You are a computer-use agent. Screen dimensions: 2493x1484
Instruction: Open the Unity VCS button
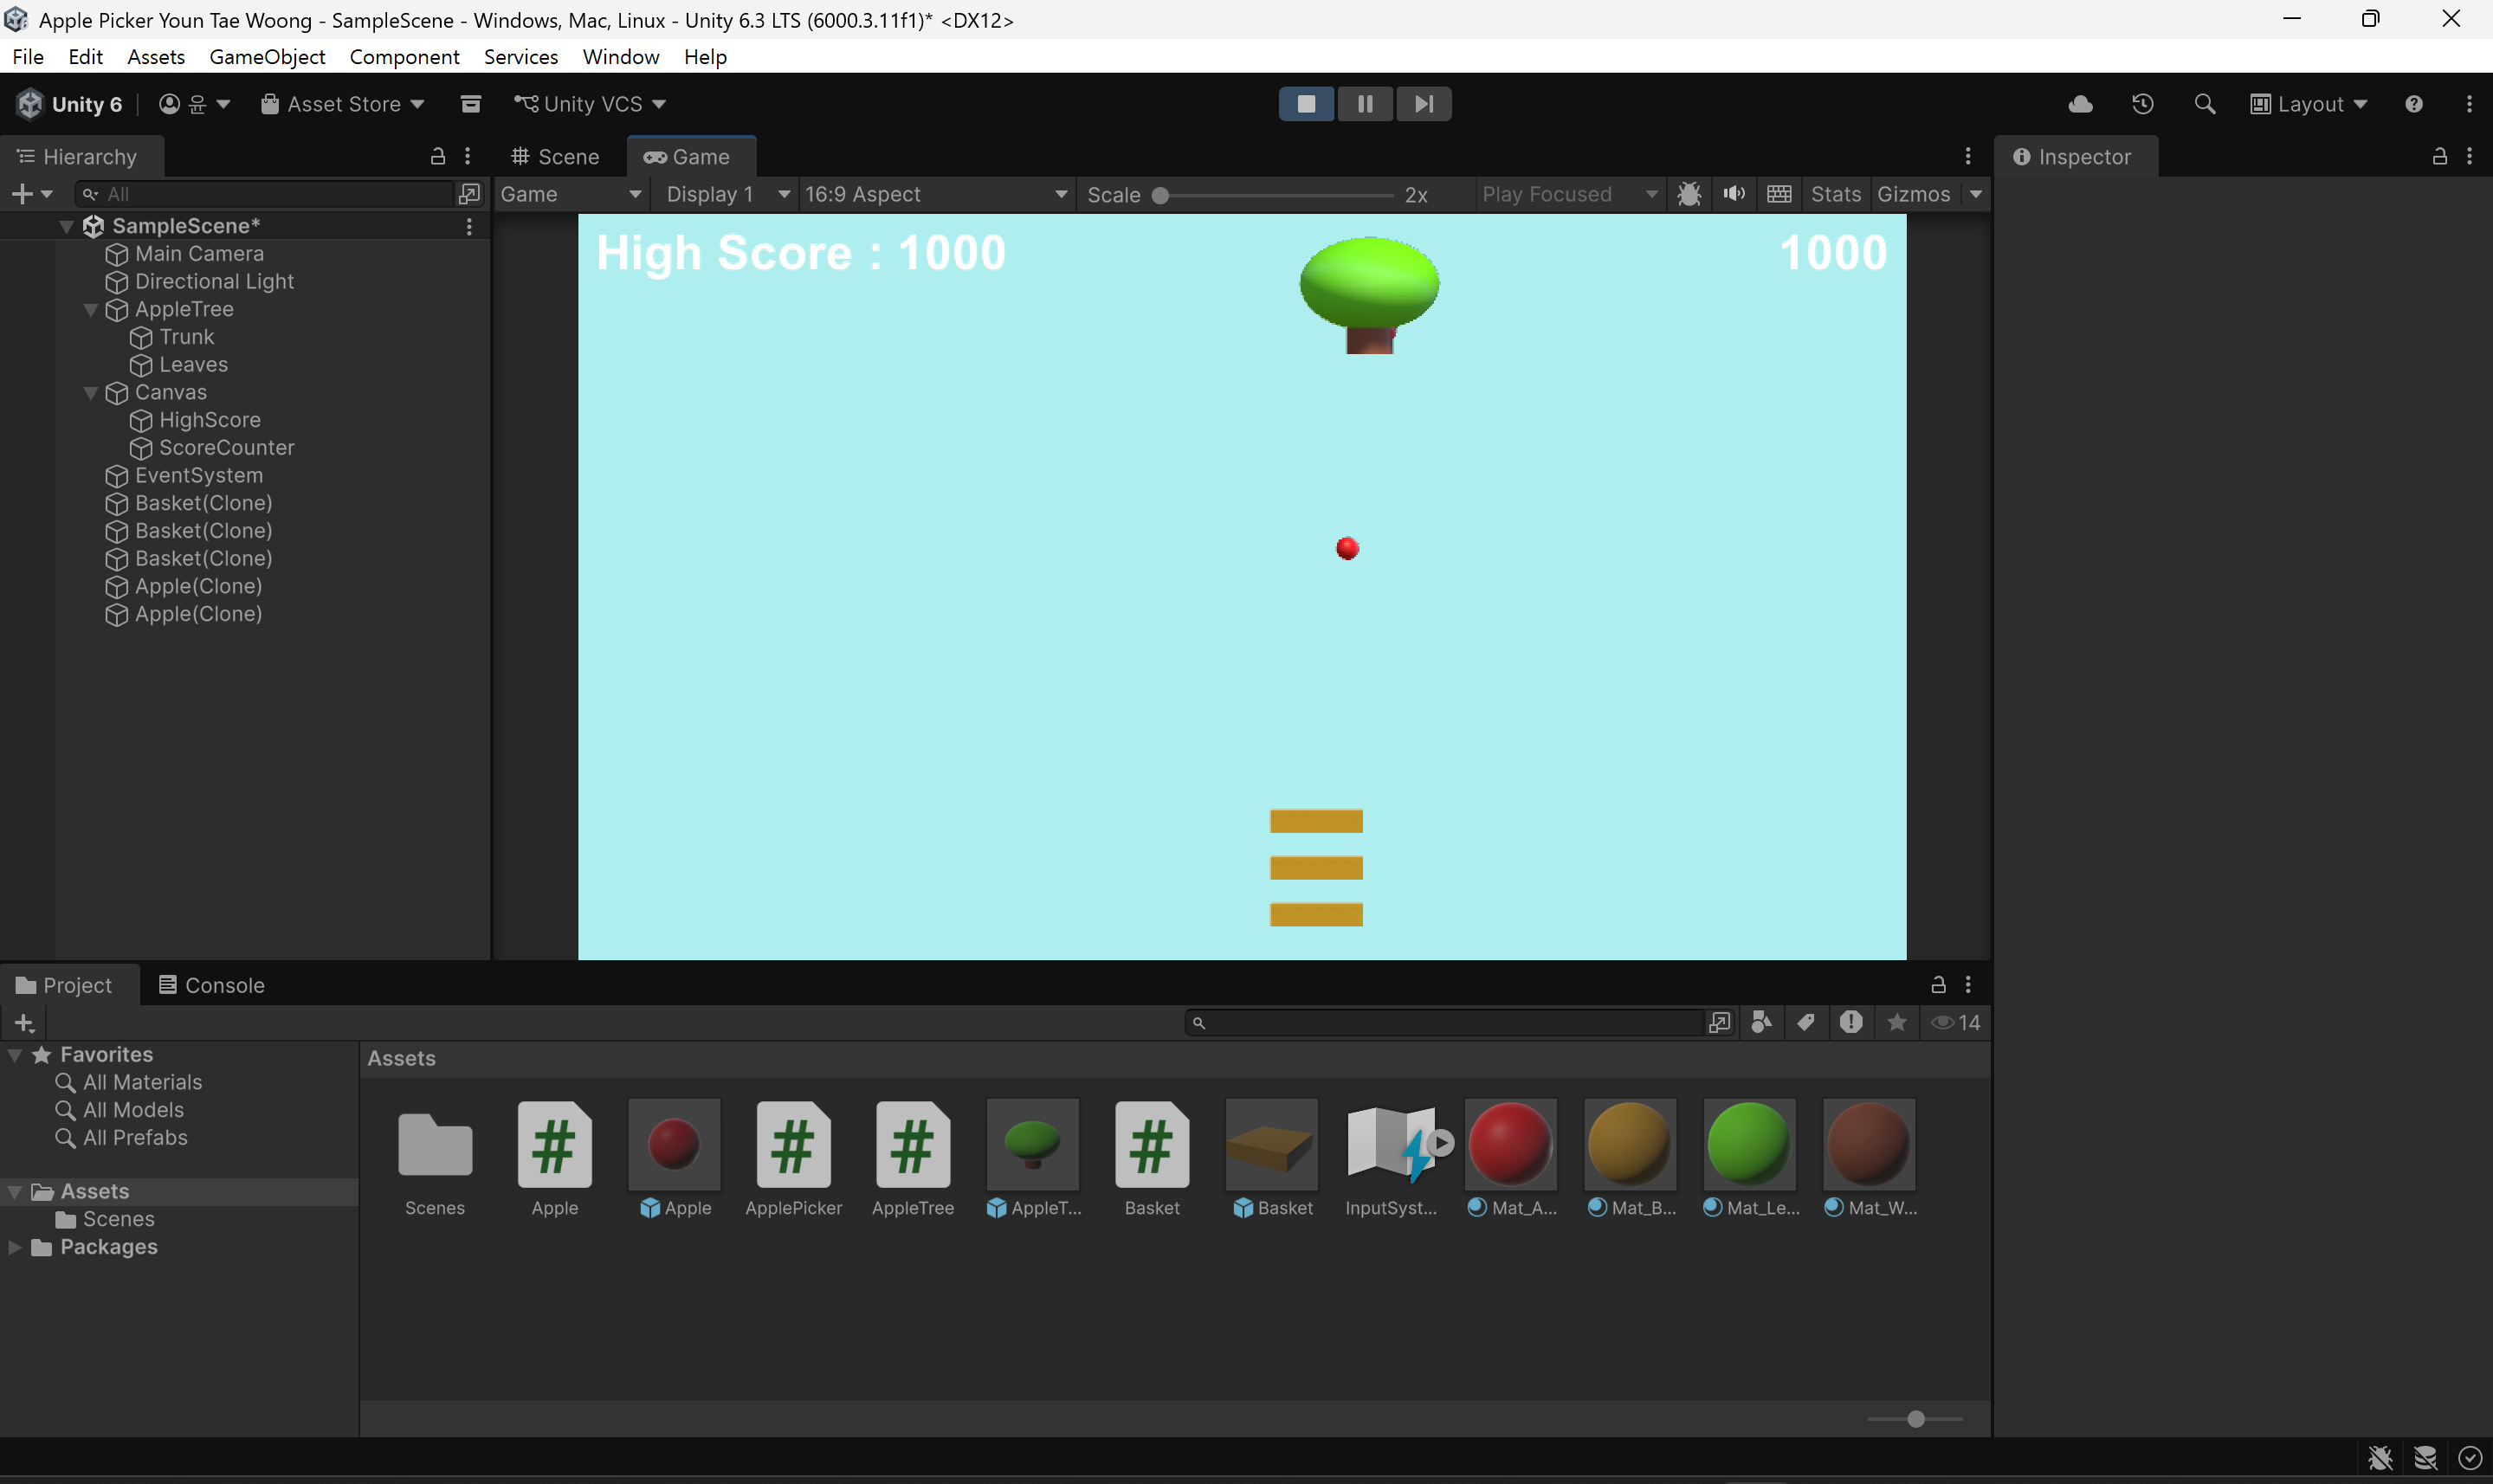[589, 104]
